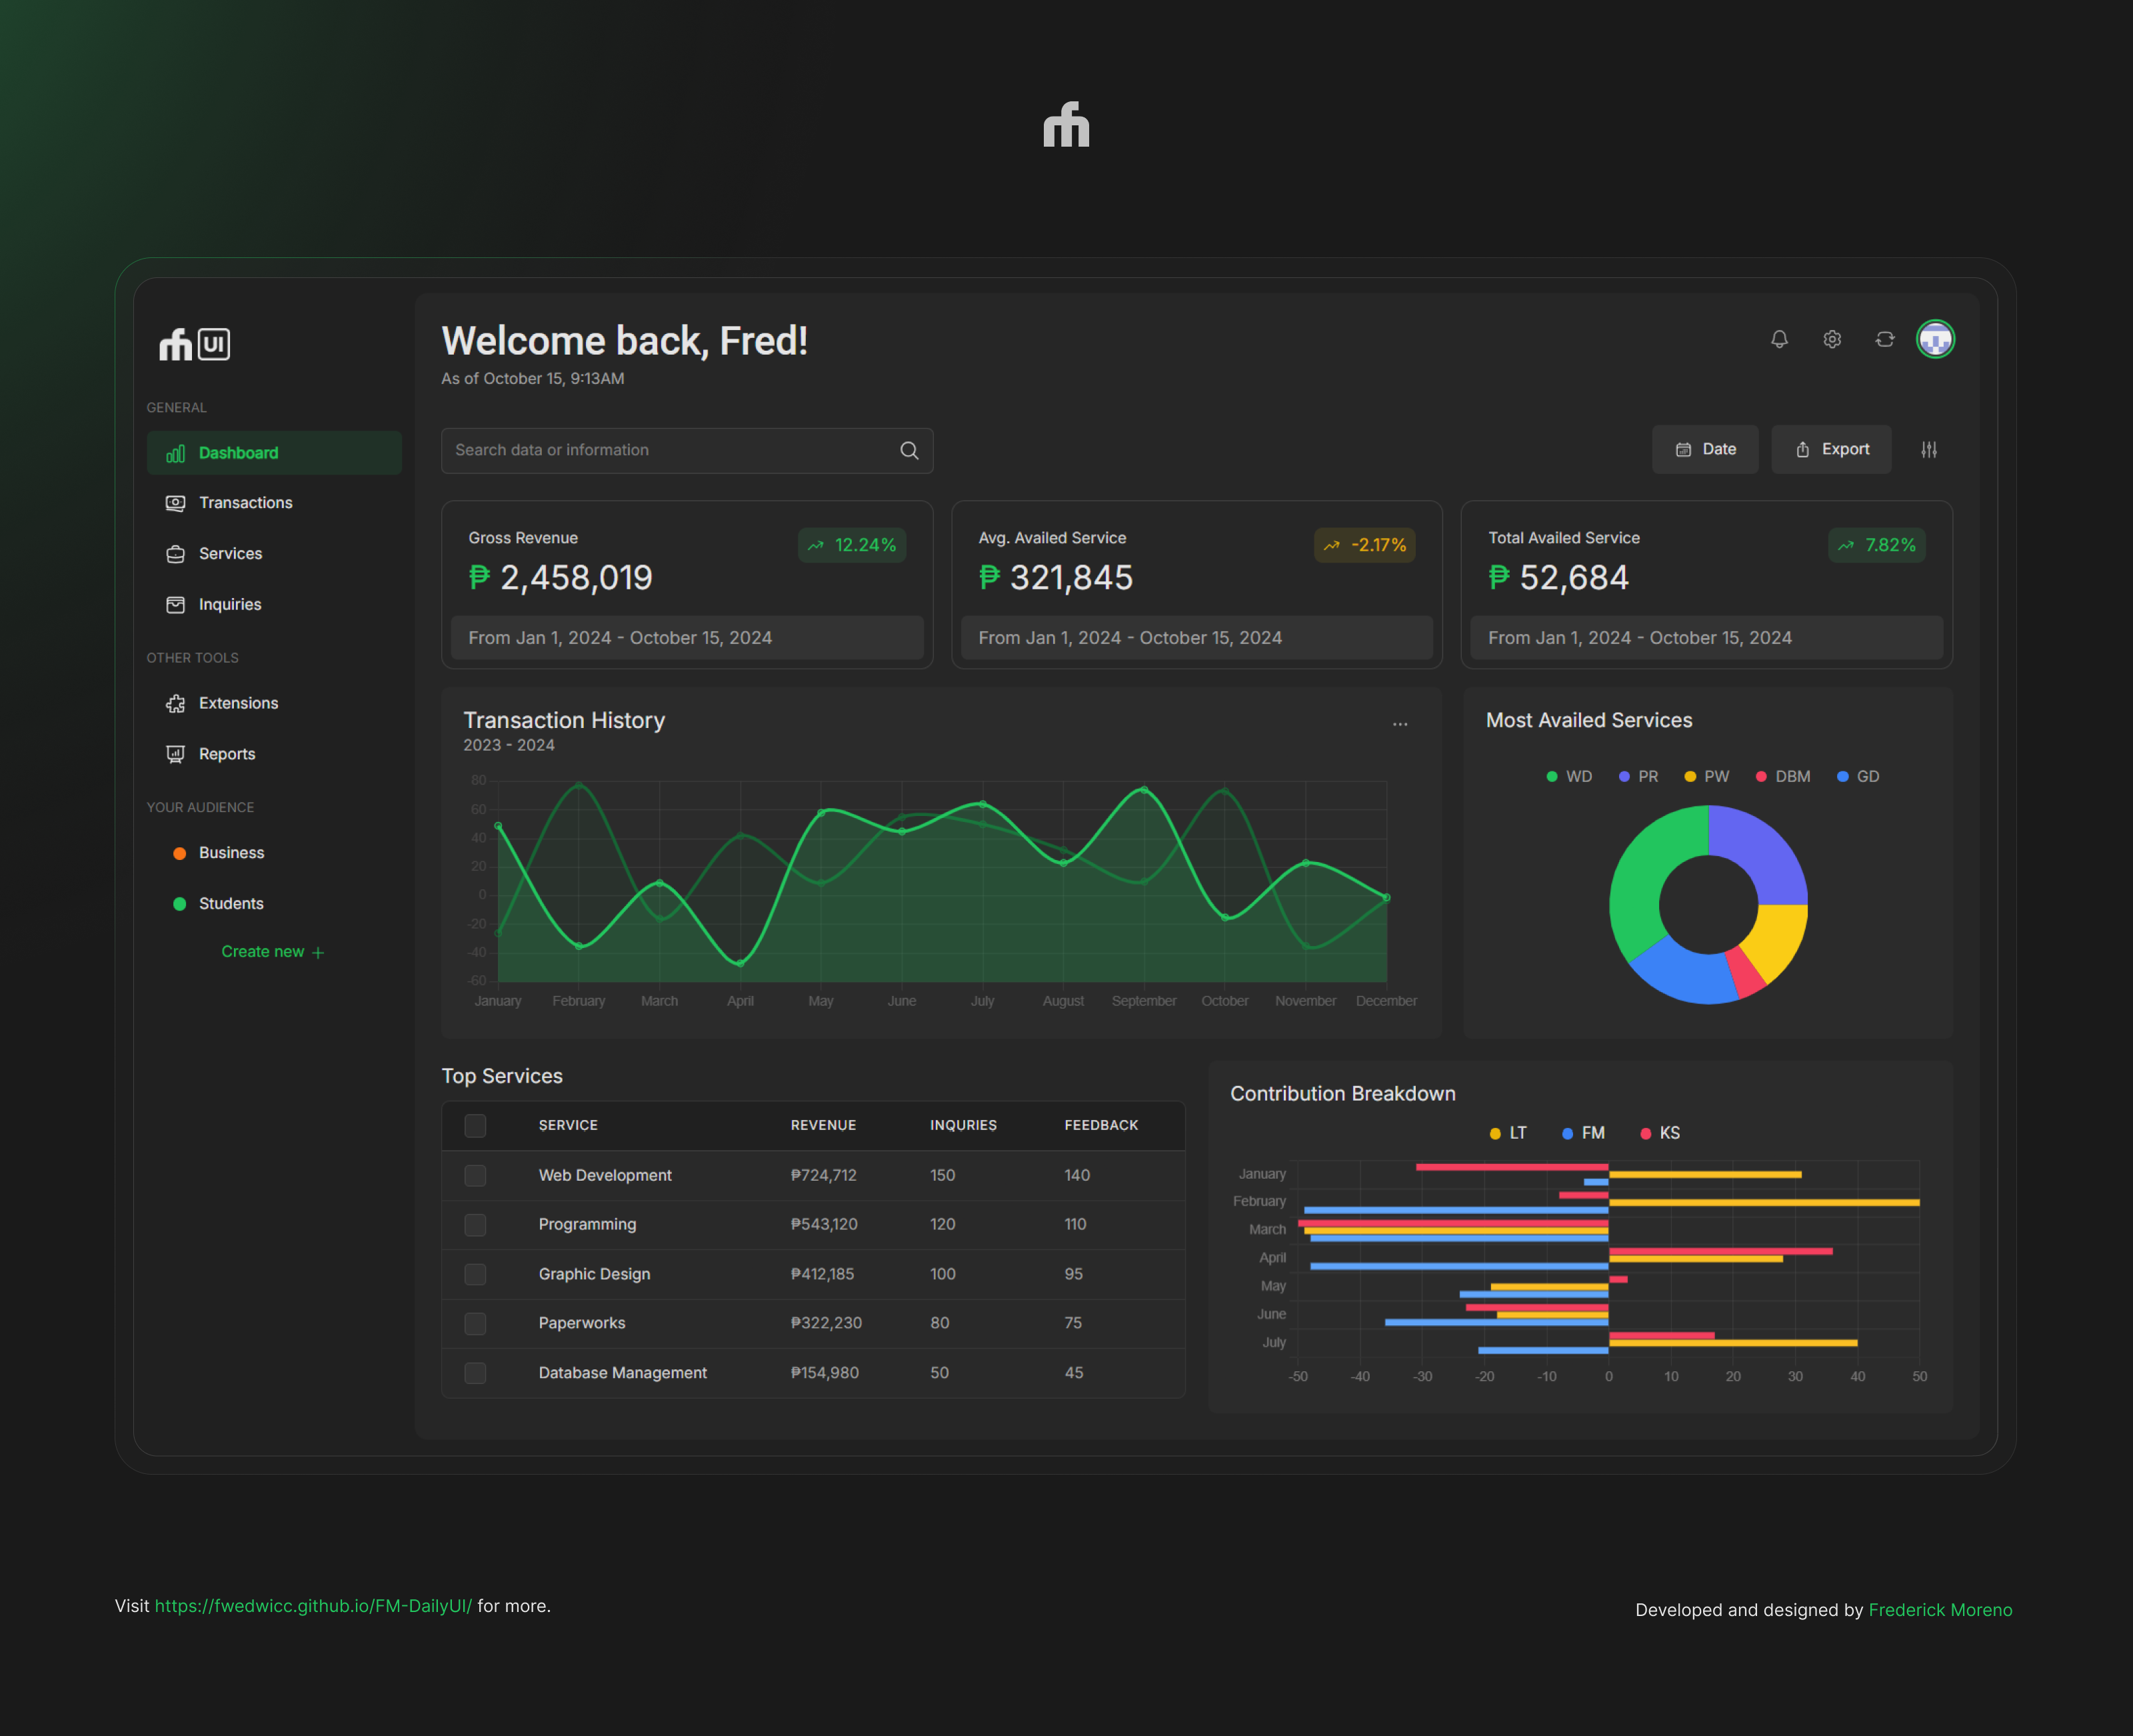Open the filter sliders icon near Export

(x=1930, y=449)
